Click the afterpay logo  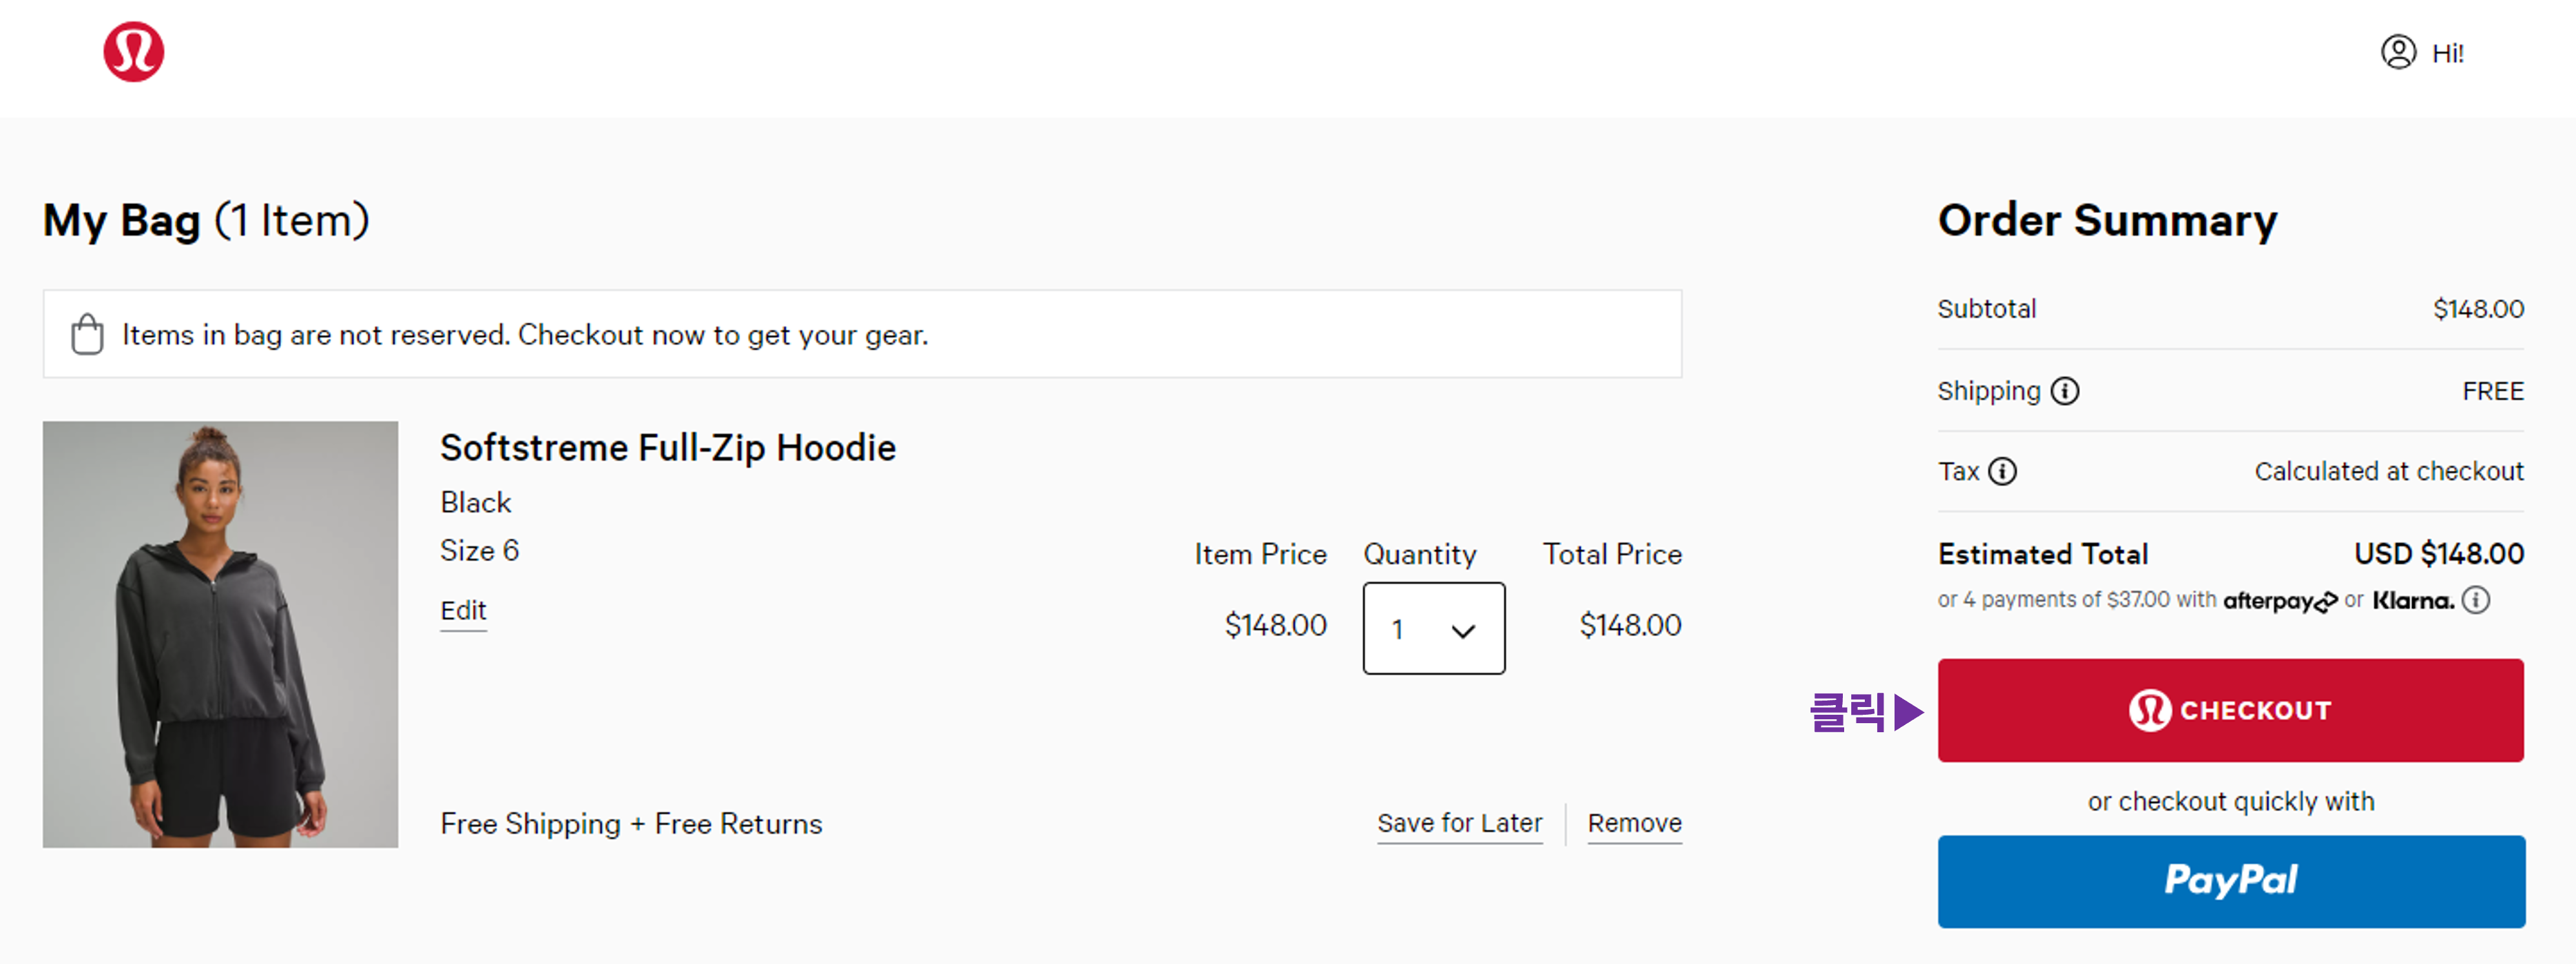pyautogui.click(x=2279, y=601)
